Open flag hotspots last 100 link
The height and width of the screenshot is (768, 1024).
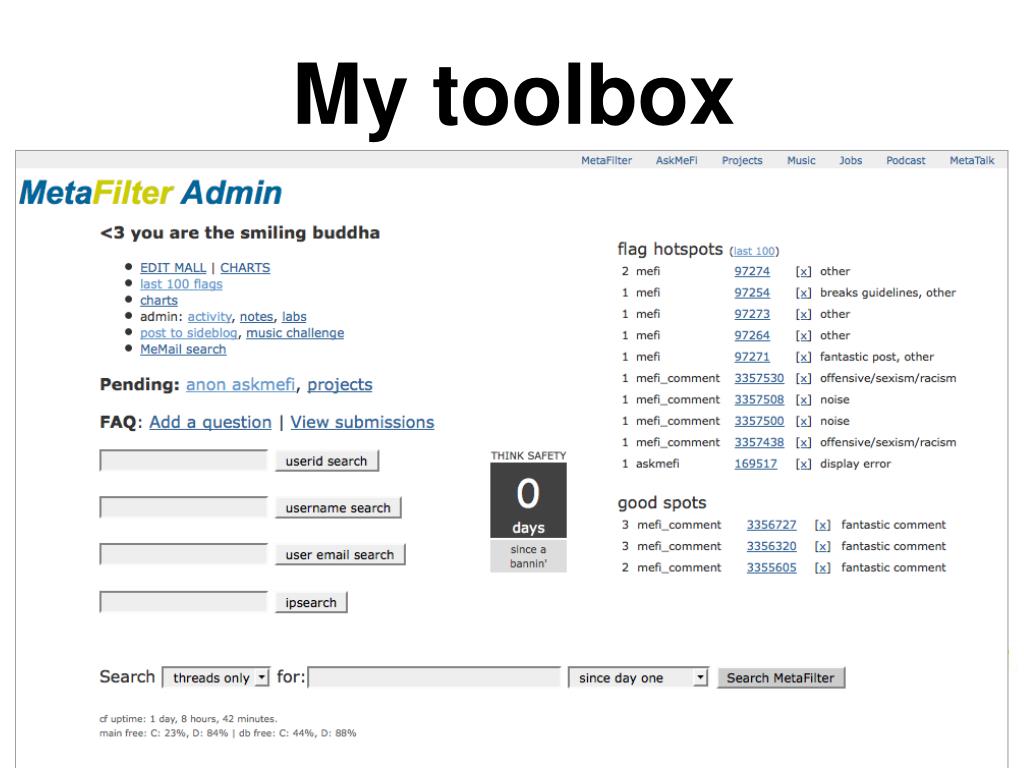754,251
